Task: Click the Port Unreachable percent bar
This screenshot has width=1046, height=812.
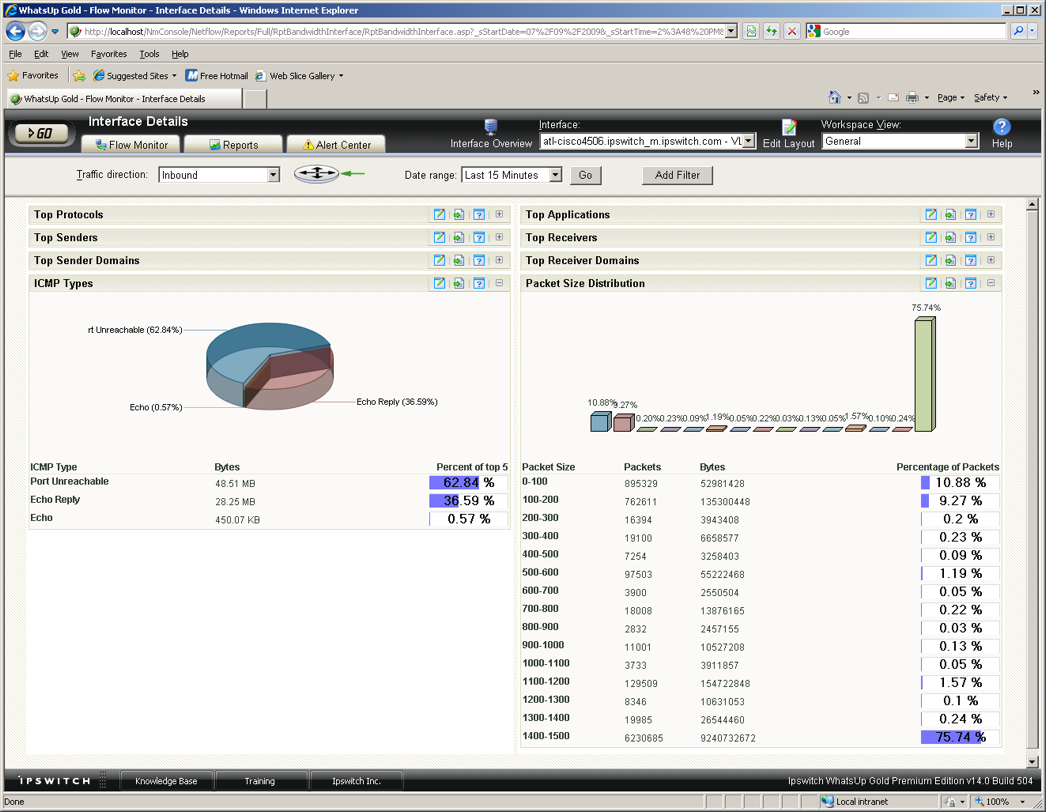Action: pos(468,482)
